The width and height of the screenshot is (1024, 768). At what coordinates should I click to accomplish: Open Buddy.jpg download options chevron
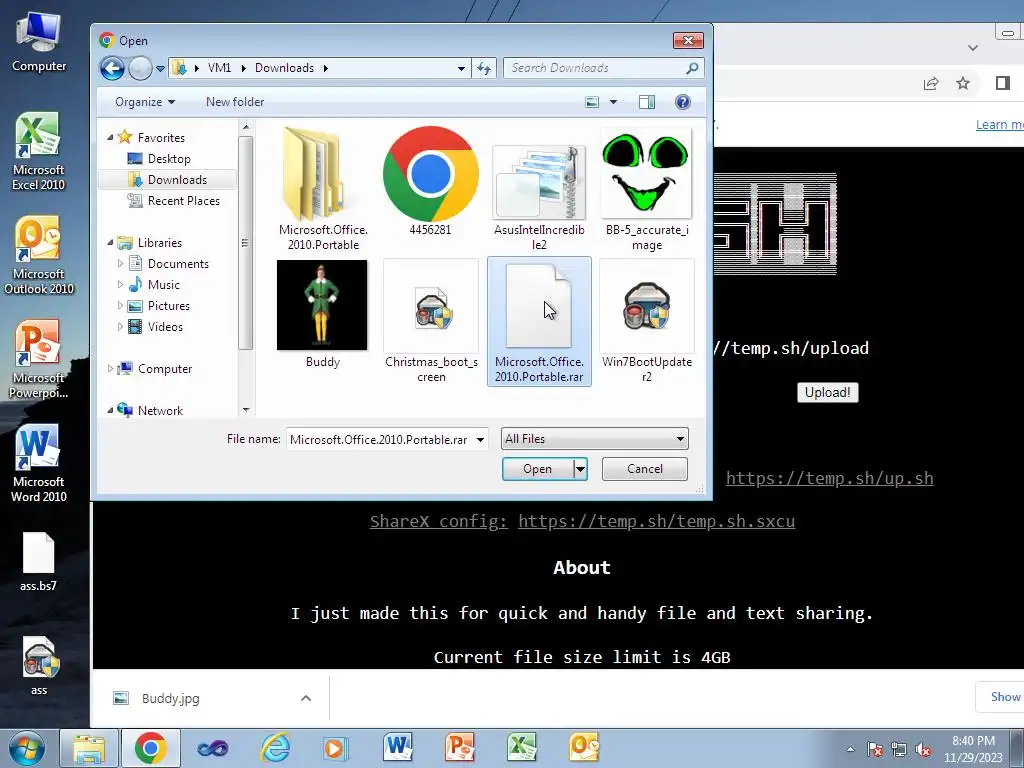tap(306, 698)
